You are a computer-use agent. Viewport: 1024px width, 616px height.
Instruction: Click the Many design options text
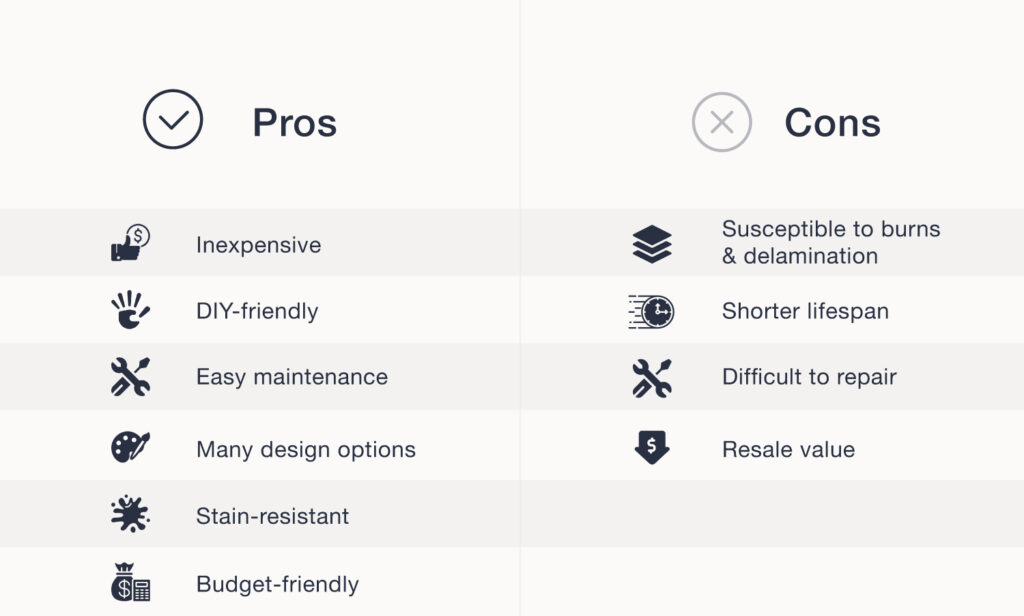tap(306, 449)
